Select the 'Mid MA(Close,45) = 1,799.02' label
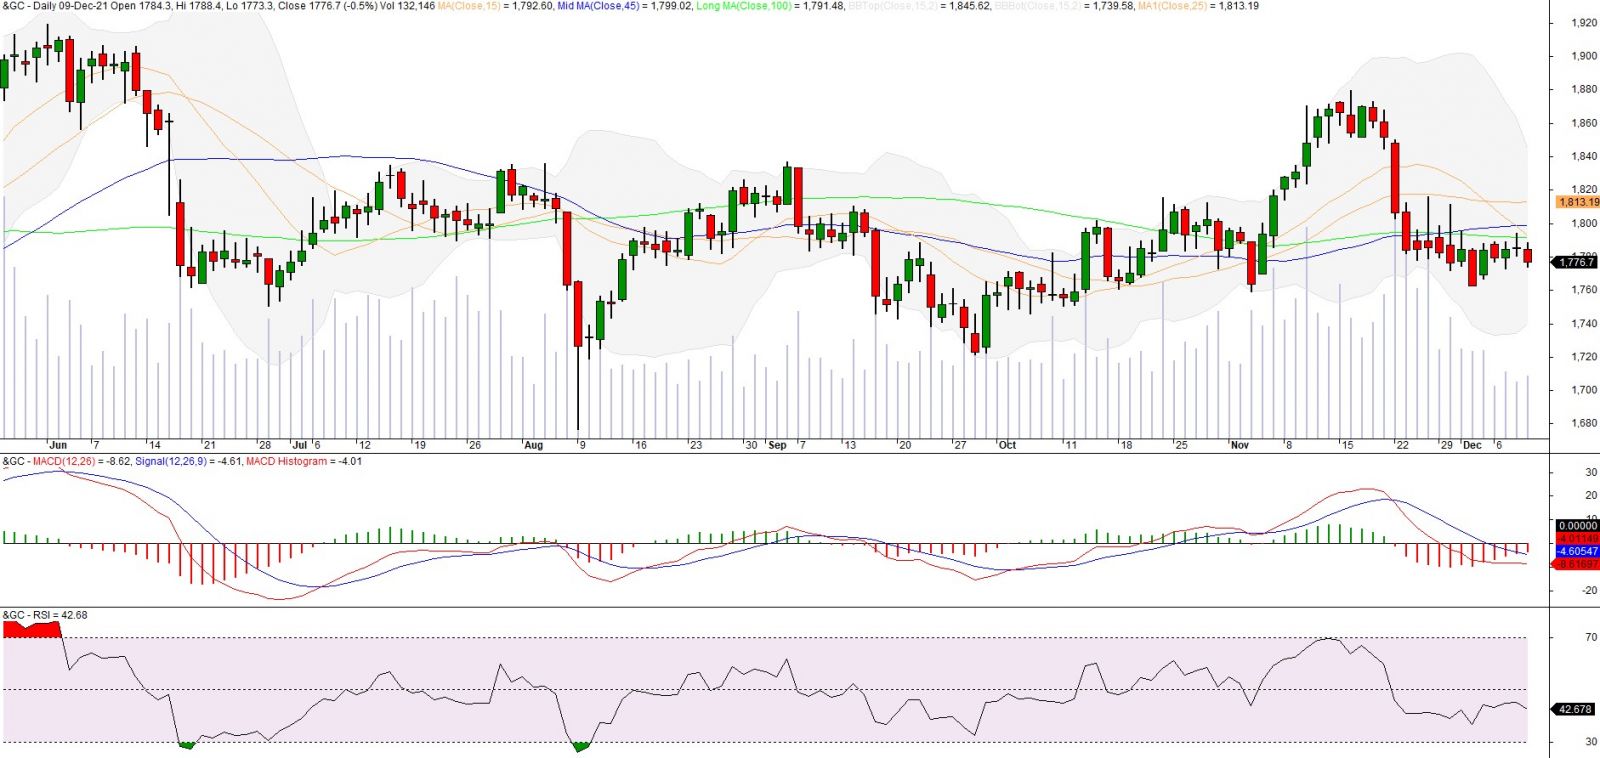Viewport: 1600px width, 758px height. [x=624, y=6]
